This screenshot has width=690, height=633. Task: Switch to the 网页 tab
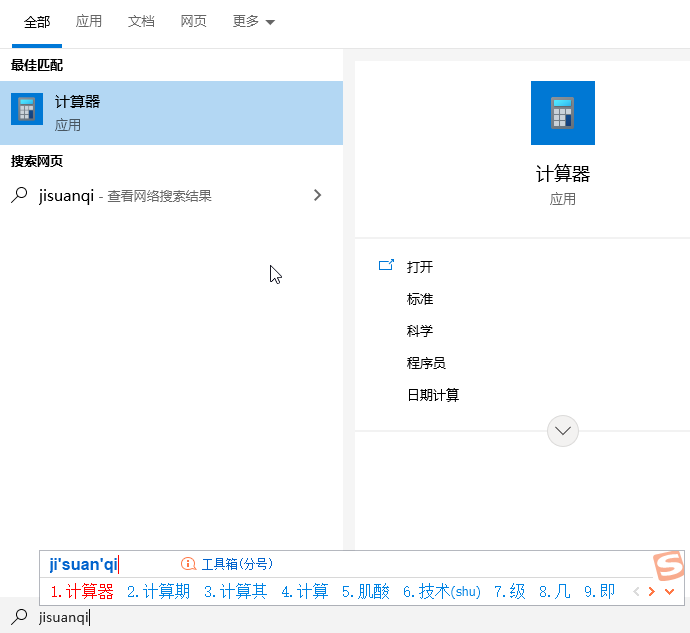193,21
